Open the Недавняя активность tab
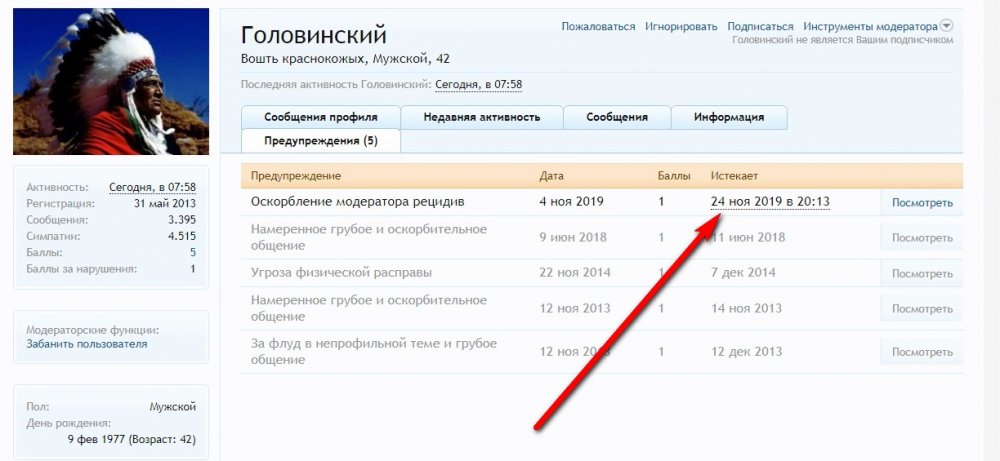 (x=481, y=117)
